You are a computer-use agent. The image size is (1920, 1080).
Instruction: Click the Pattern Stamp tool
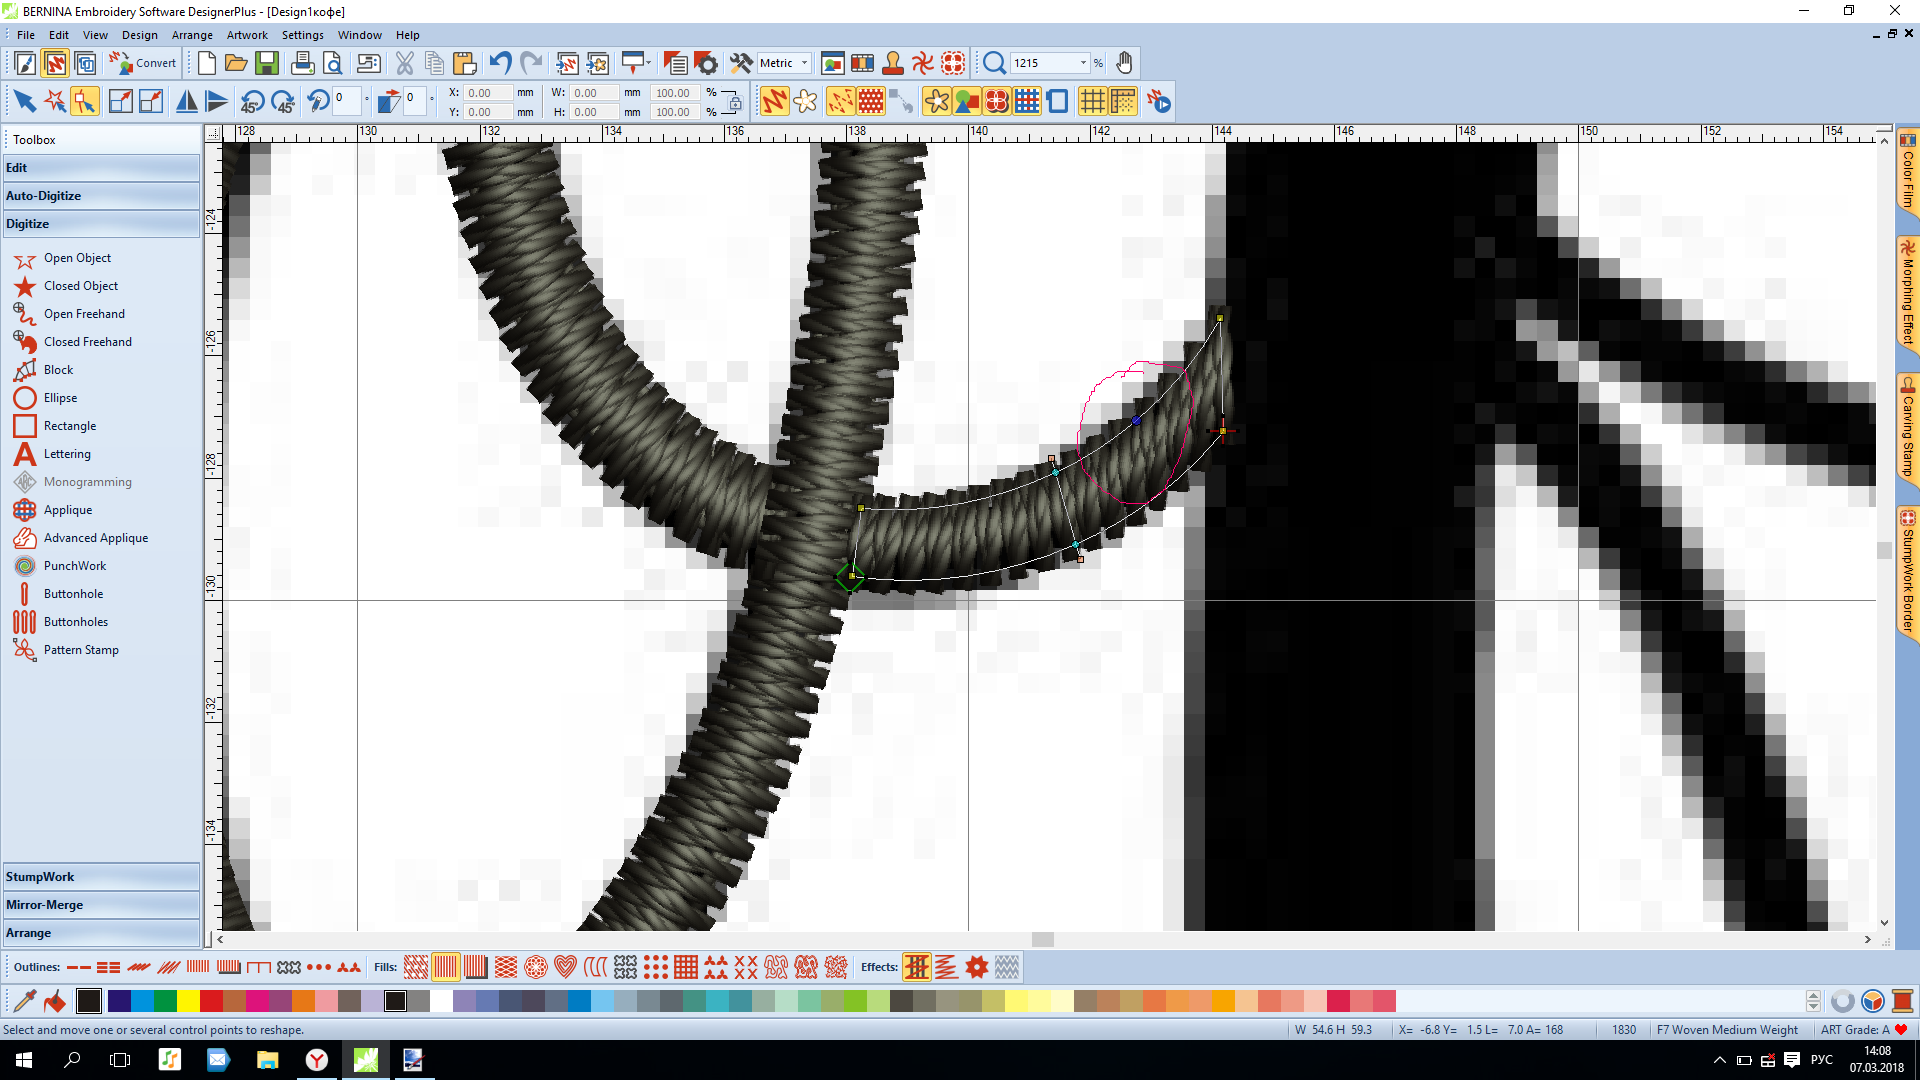pos(80,650)
